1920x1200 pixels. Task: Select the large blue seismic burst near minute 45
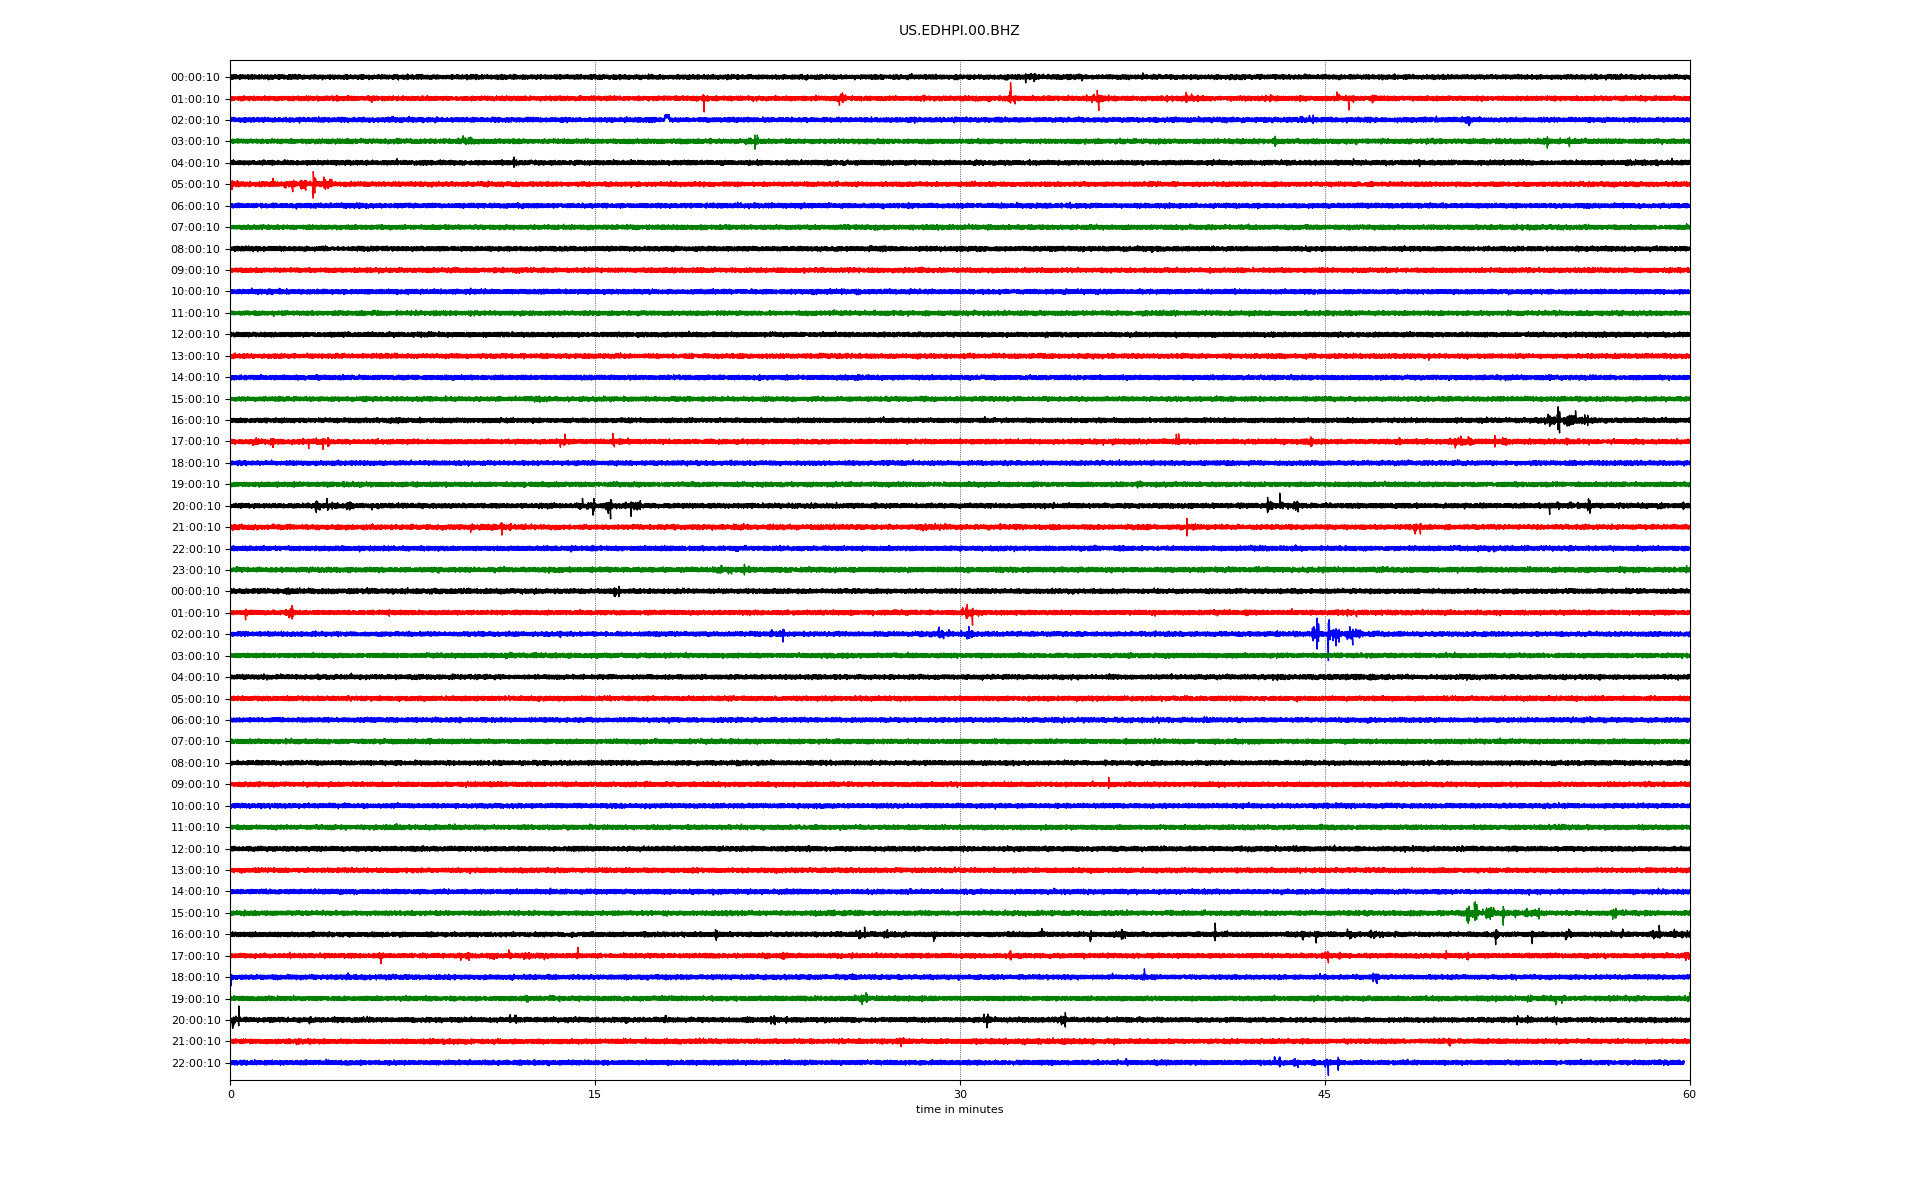(1326, 634)
